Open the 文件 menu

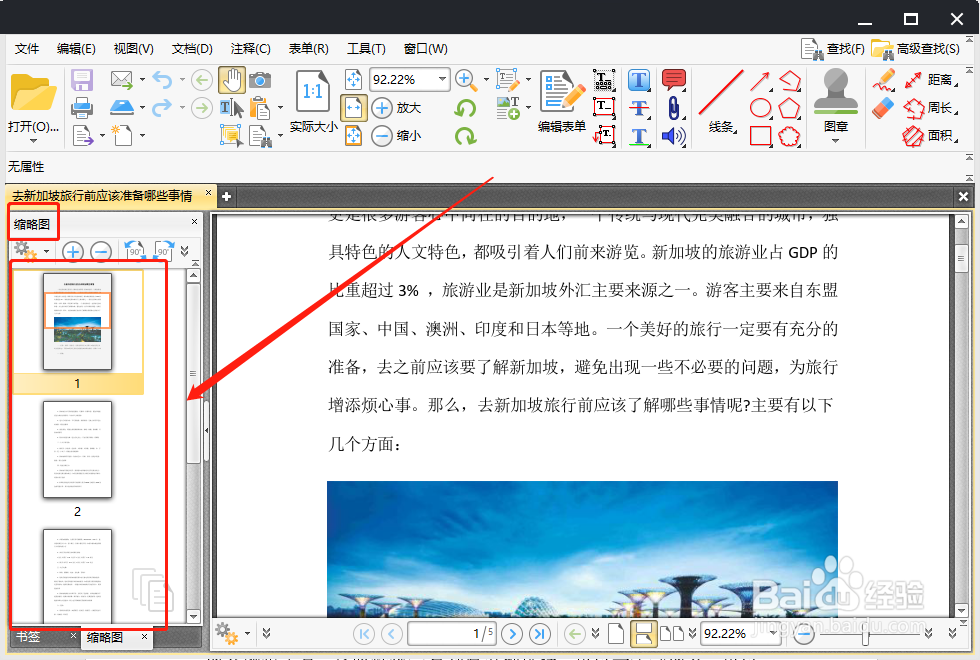pyautogui.click(x=27, y=48)
